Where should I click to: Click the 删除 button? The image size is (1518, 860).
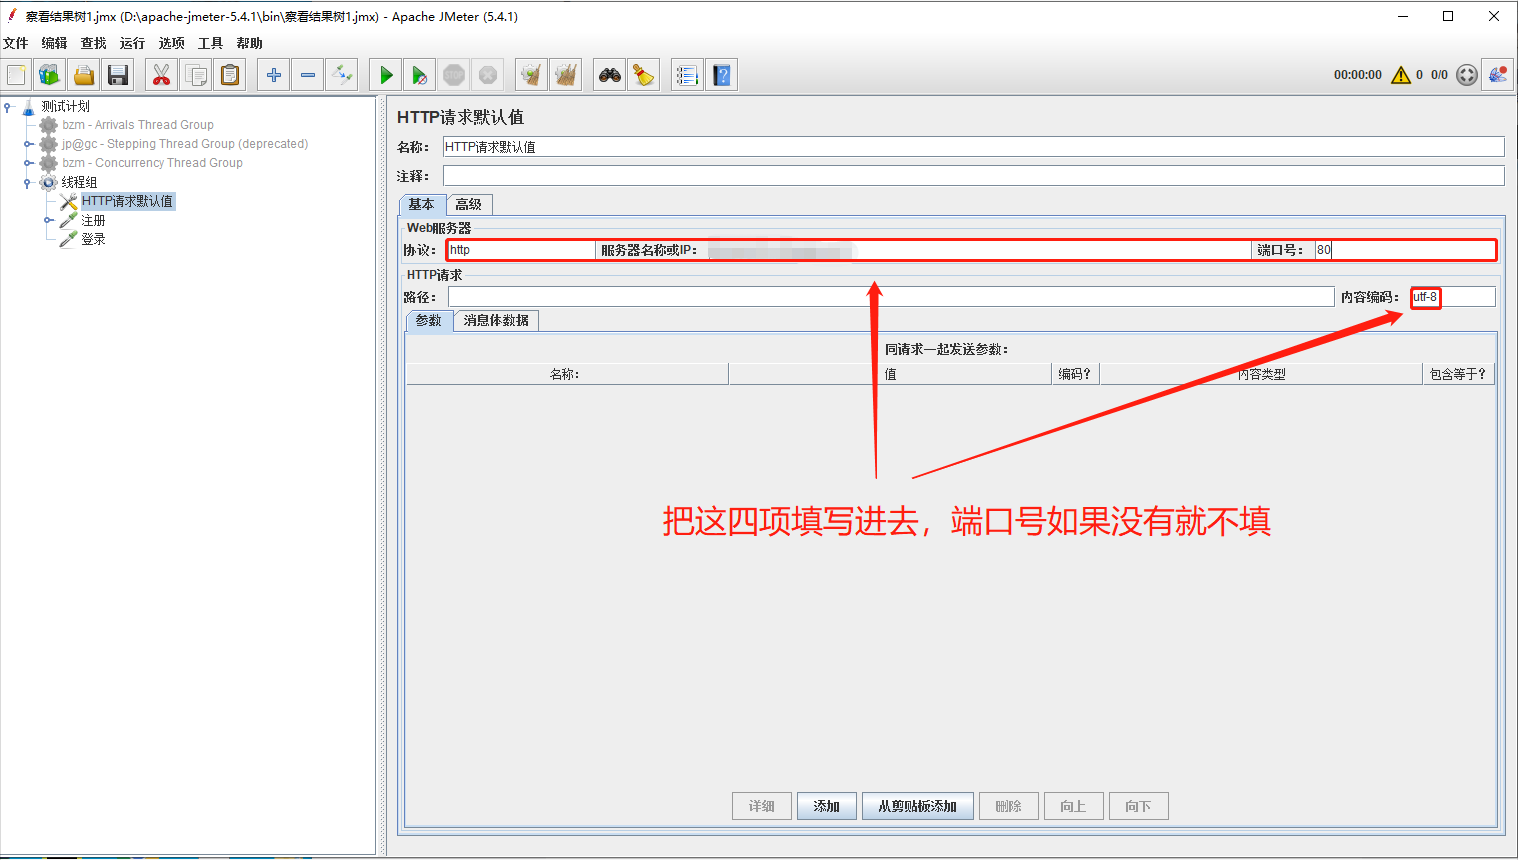(x=1009, y=806)
